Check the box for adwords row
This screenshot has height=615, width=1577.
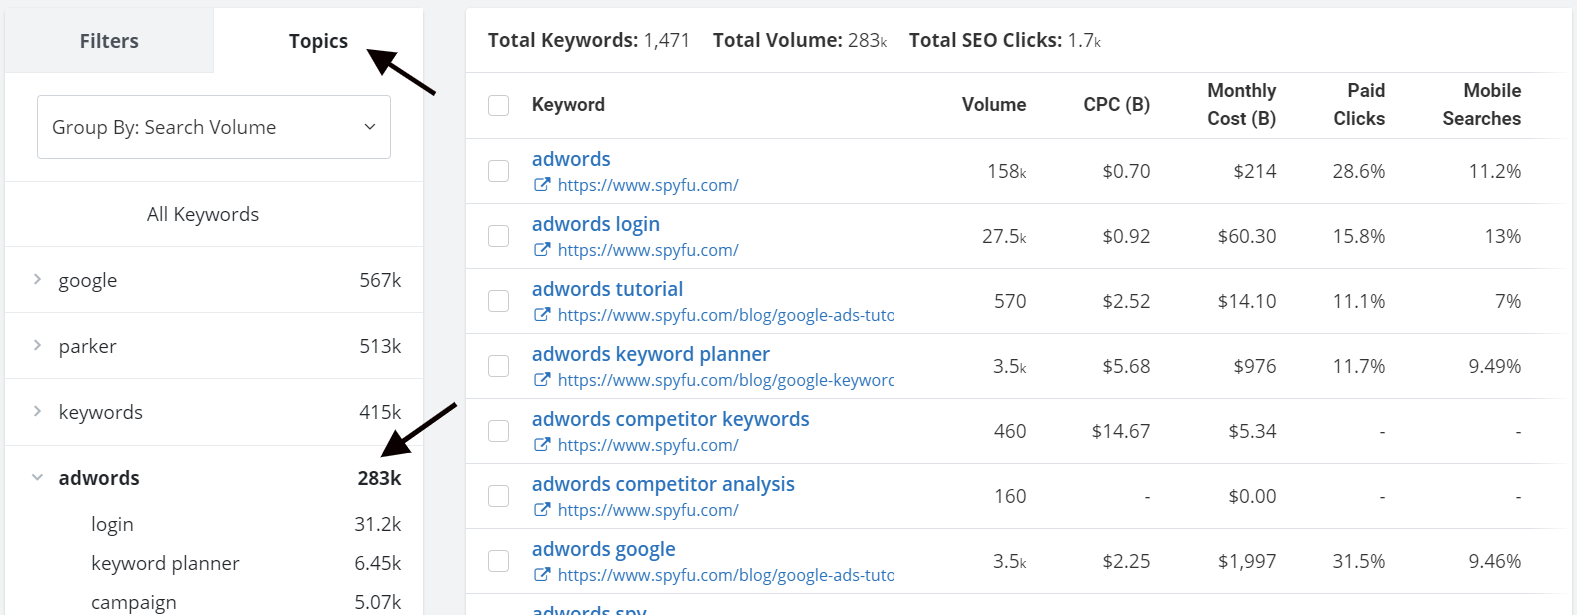[x=498, y=171]
